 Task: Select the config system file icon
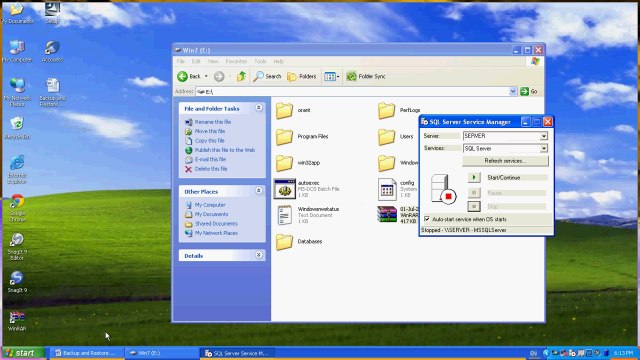click(x=387, y=189)
